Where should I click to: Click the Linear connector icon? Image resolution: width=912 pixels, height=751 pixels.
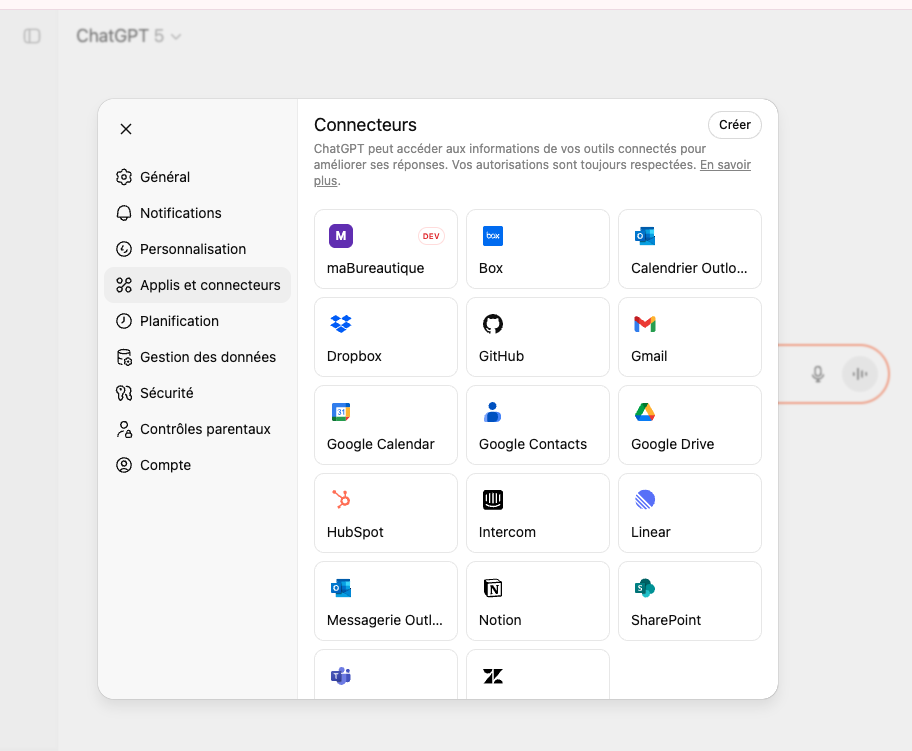tap(645, 500)
